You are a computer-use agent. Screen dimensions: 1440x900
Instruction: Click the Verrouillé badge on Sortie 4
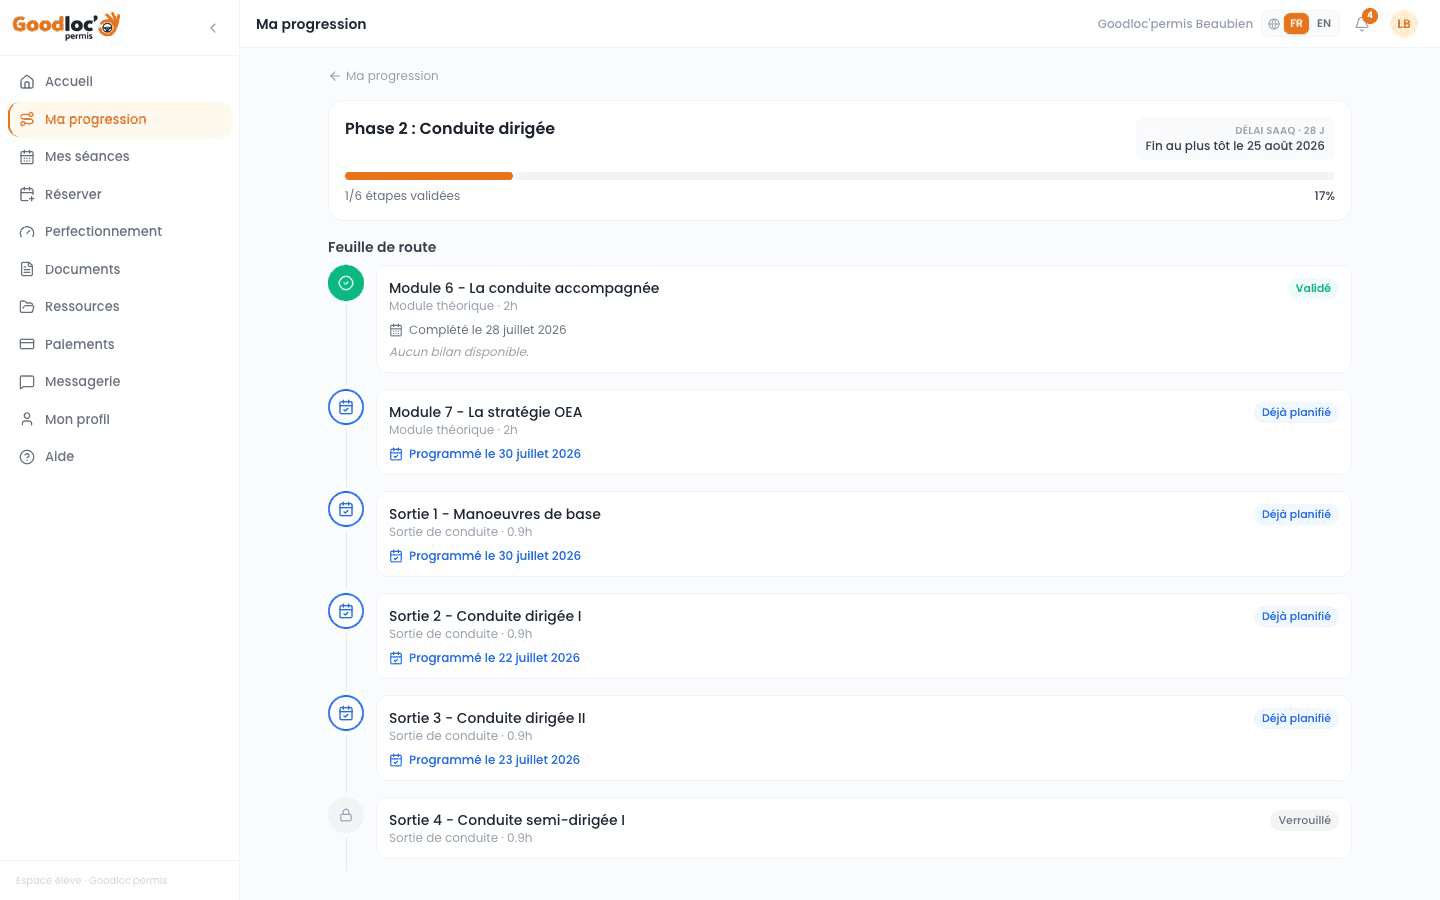tap(1304, 820)
